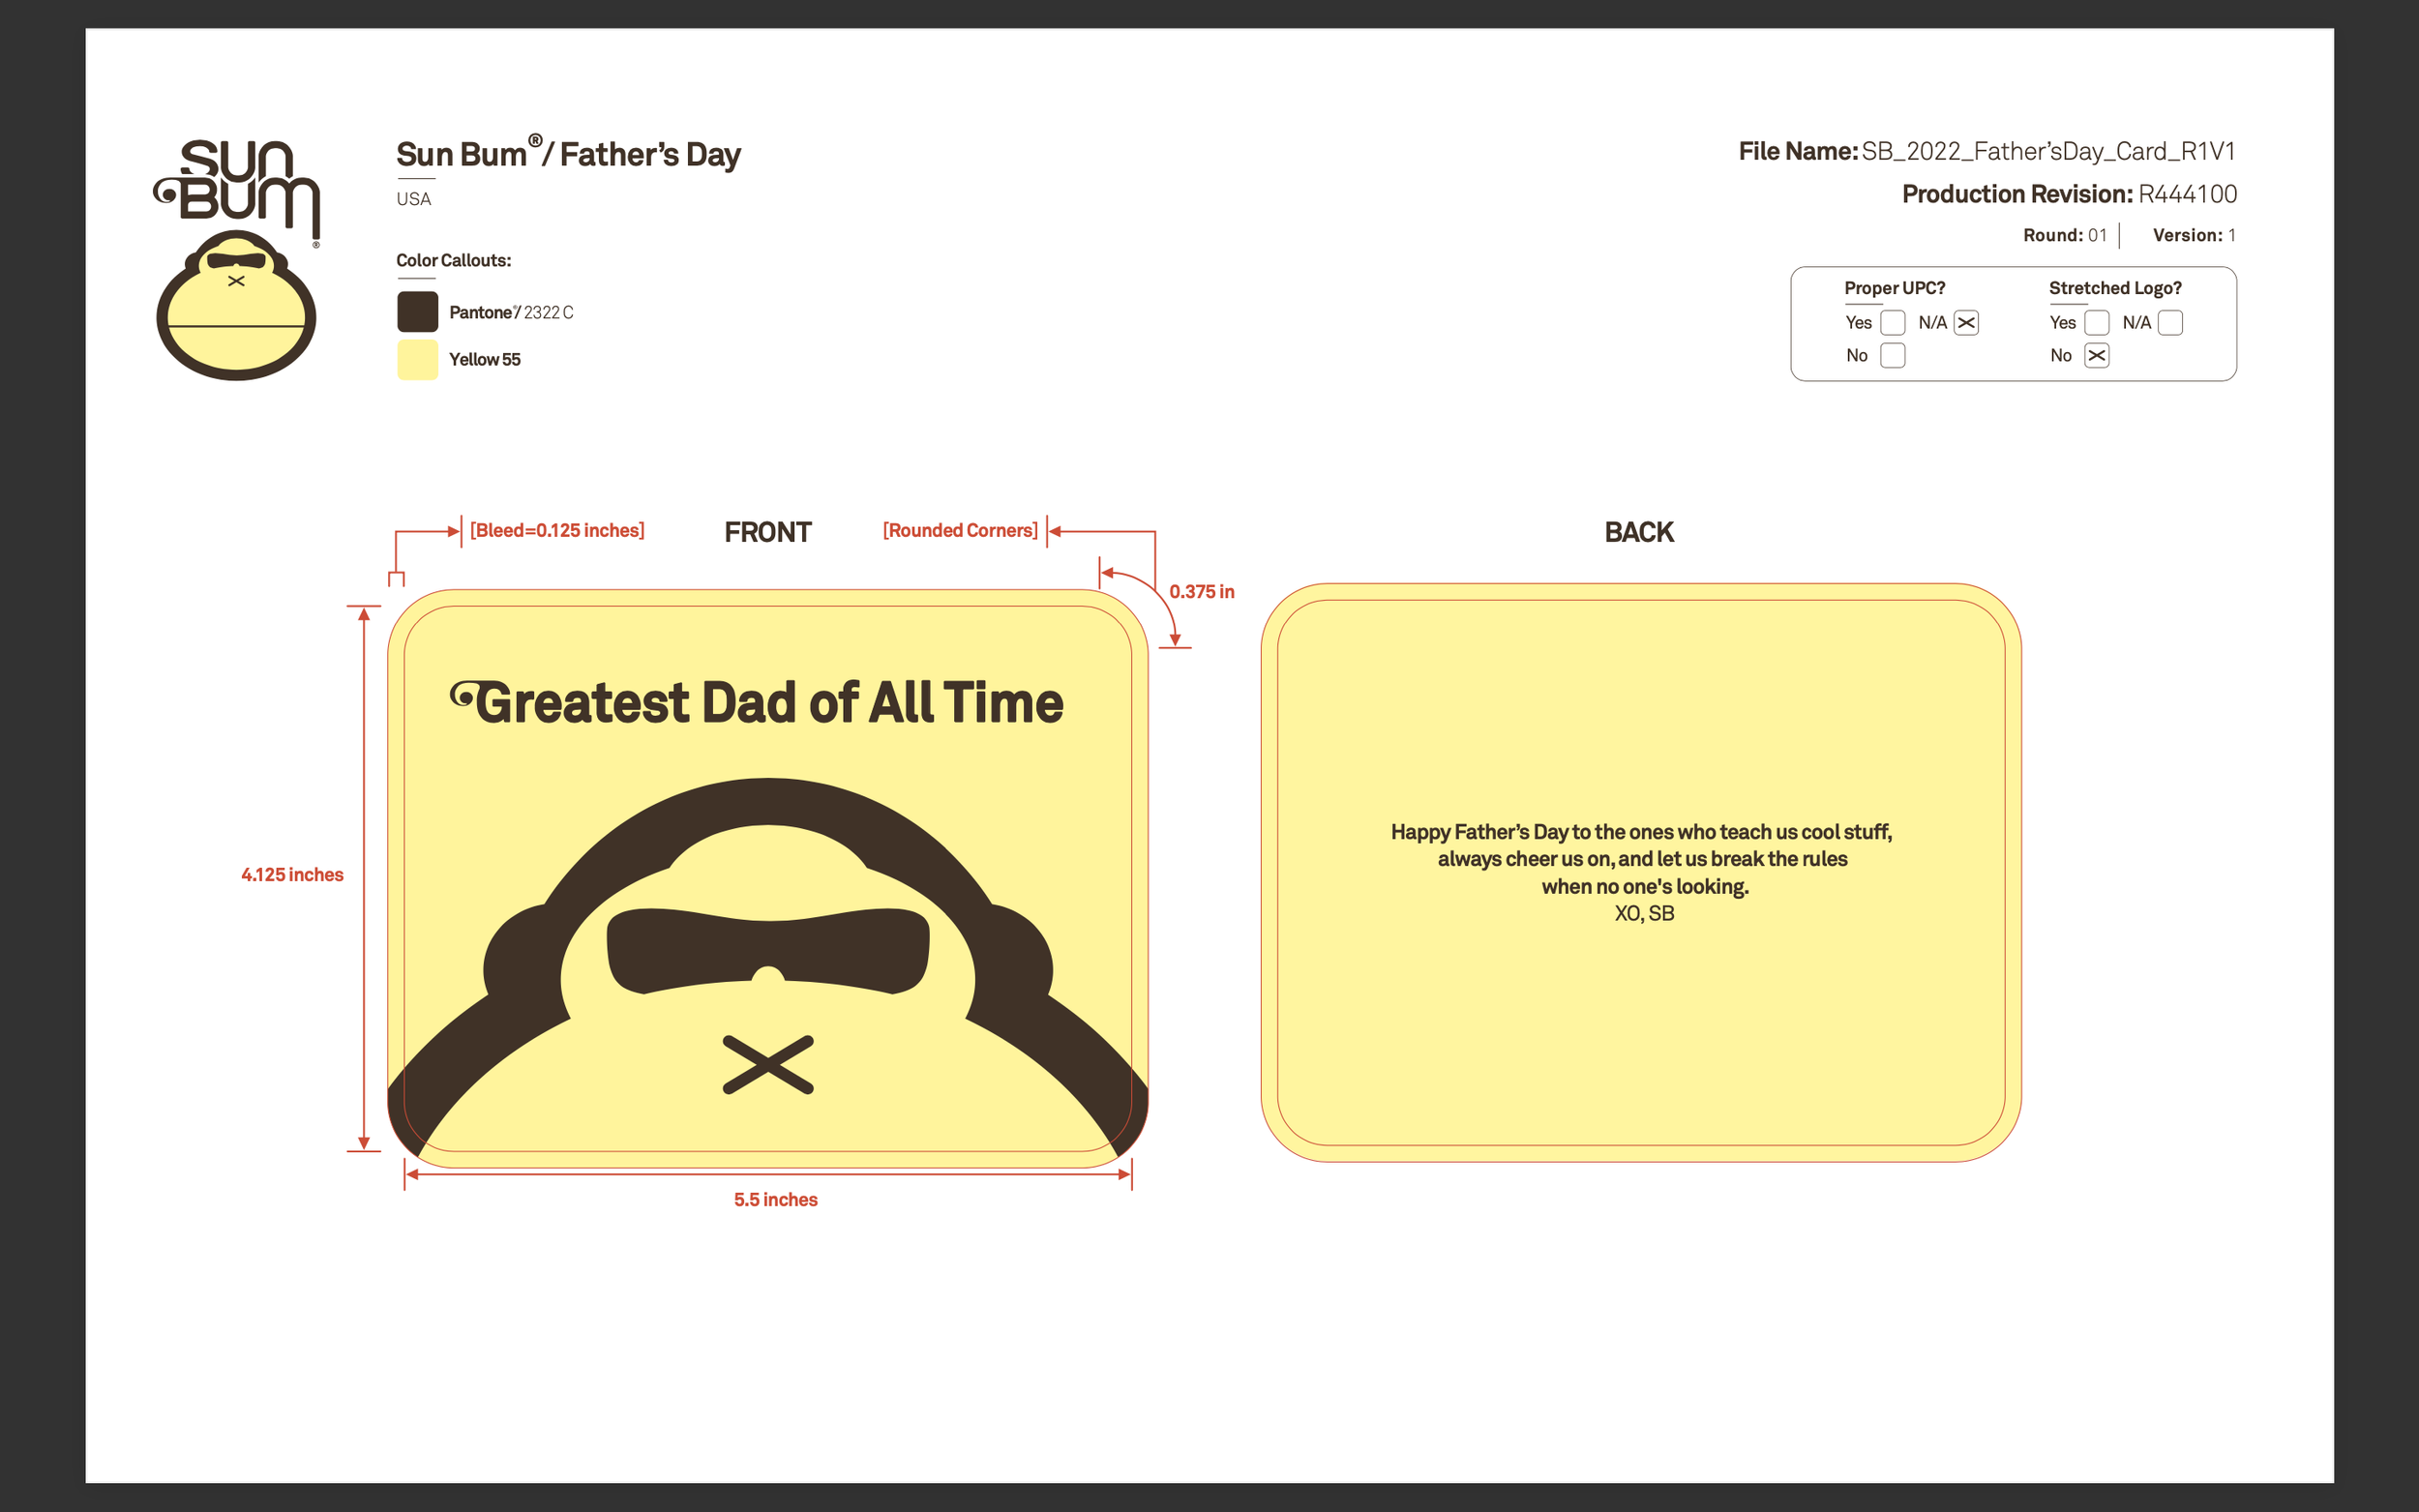Click the '[Rounded Corners]' annotation
This screenshot has height=1512, width=2419.
pos(960,530)
